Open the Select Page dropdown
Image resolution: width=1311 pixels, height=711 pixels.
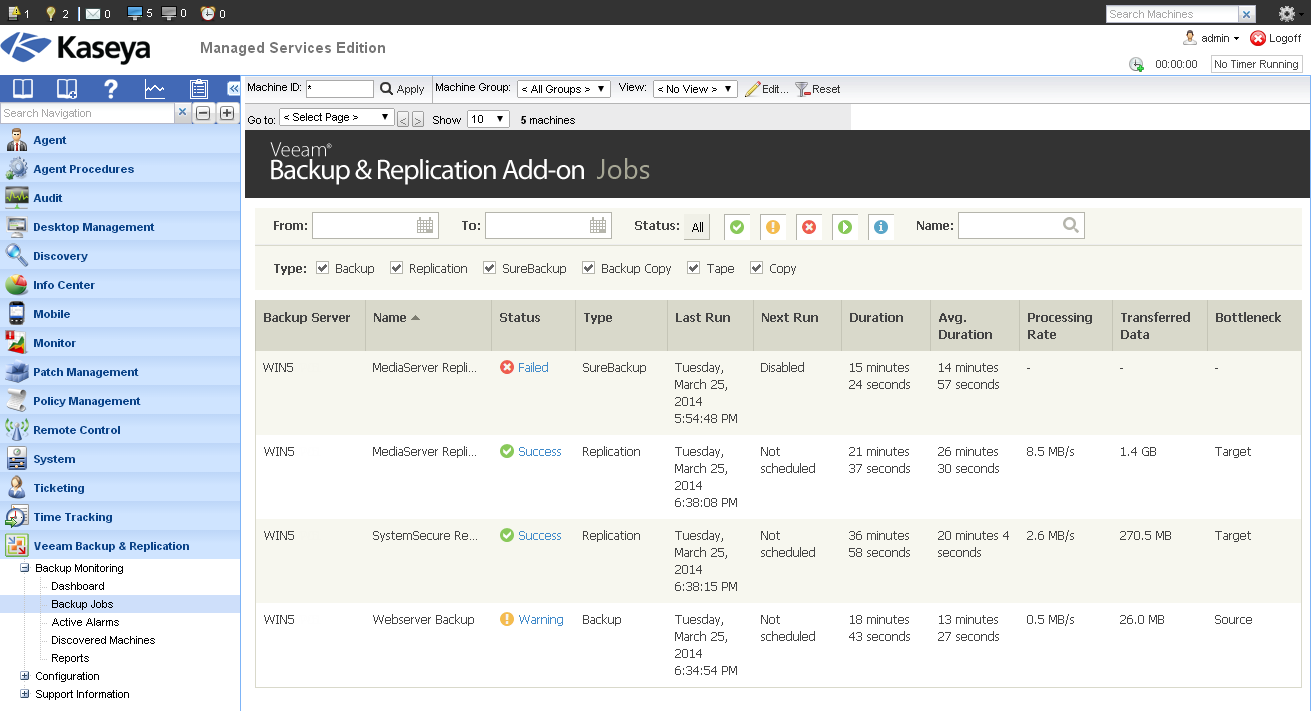337,118
